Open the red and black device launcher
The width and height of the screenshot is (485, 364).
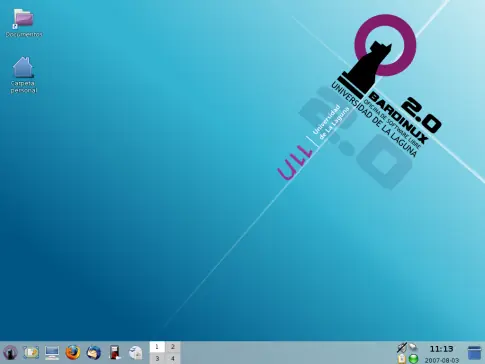point(115,353)
